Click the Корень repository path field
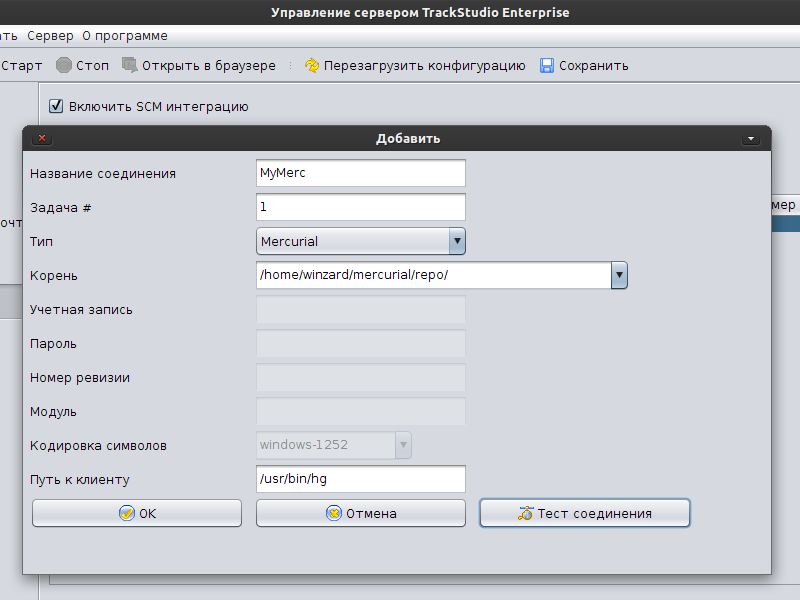The image size is (800, 600). click(433, 275)
